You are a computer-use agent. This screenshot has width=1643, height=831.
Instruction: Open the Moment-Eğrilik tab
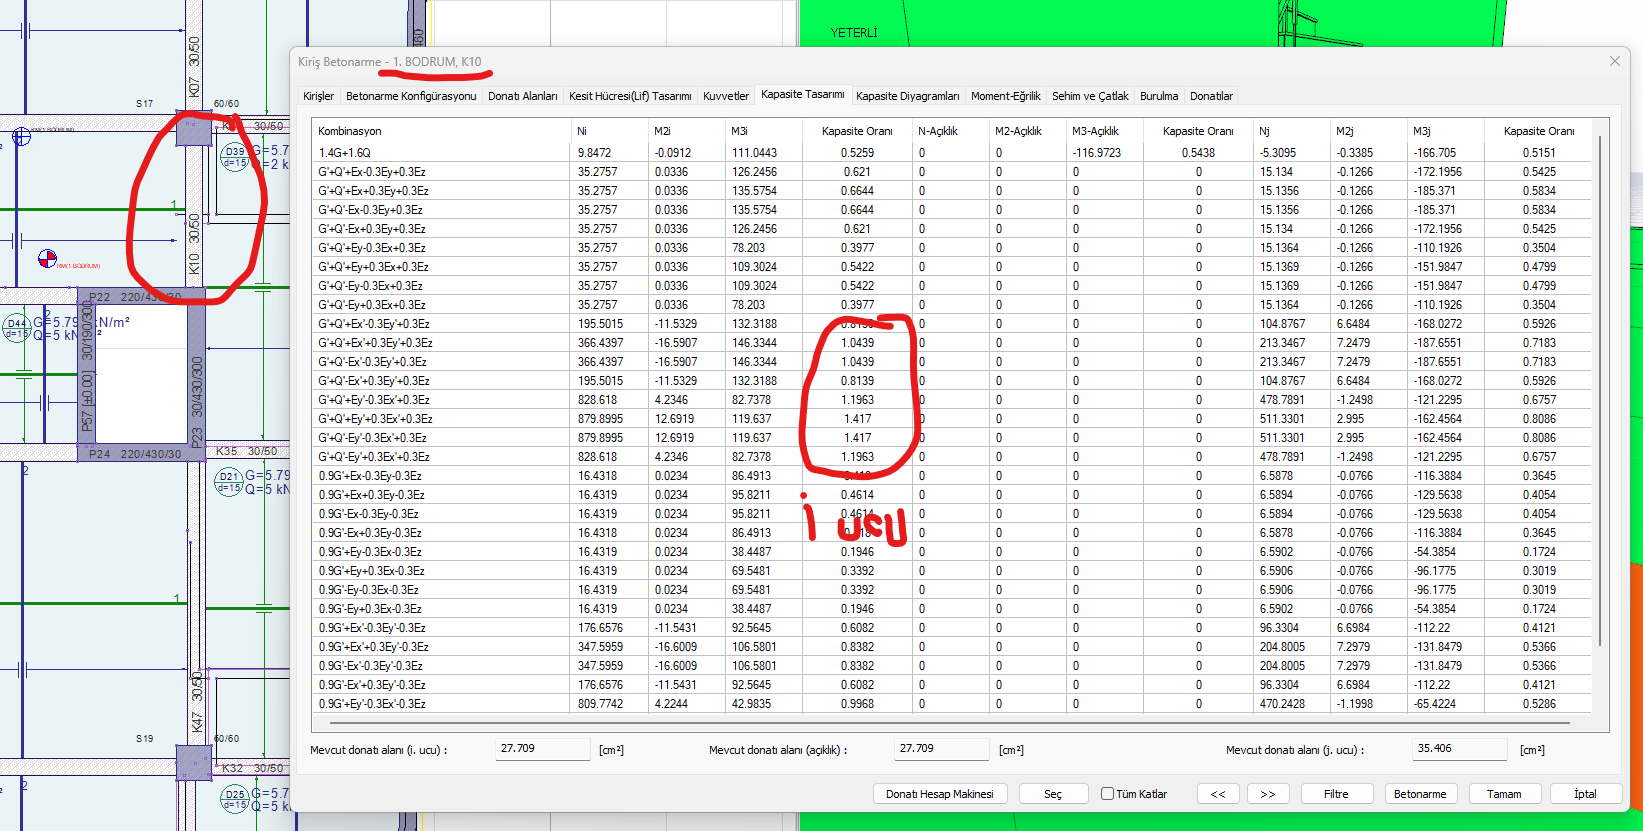1005,96
